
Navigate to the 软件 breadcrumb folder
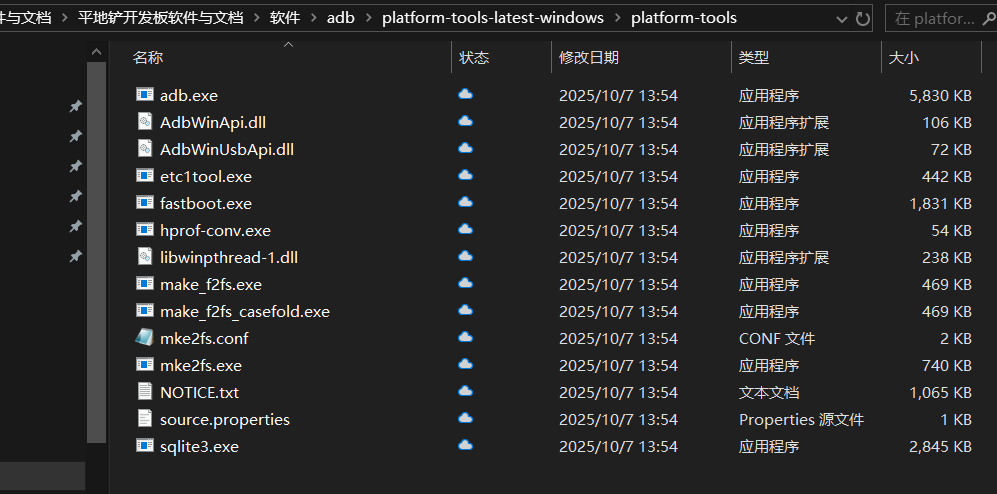[x=285, y=18]
